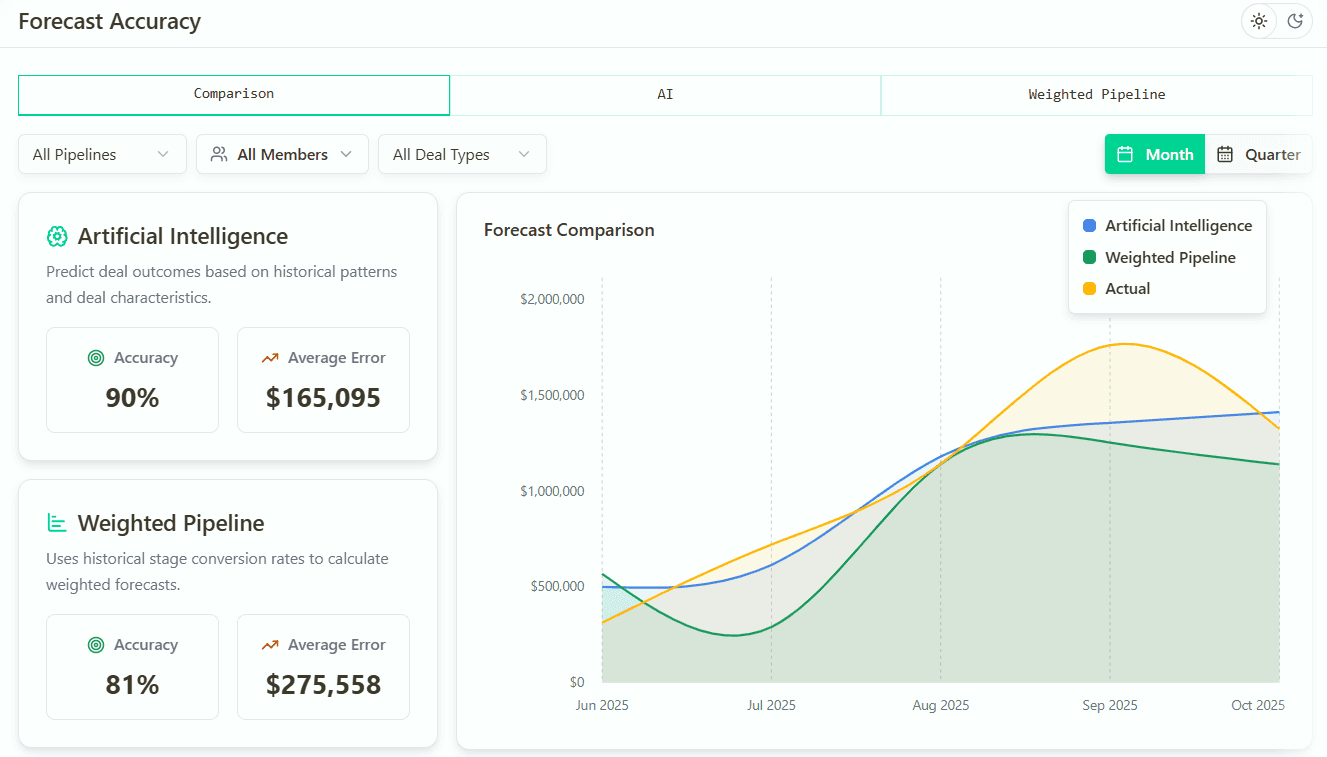Screen dimensions: 1327x757
Task: Click the Forecast Comparison chart title
Action: click(x=569, y=230)
